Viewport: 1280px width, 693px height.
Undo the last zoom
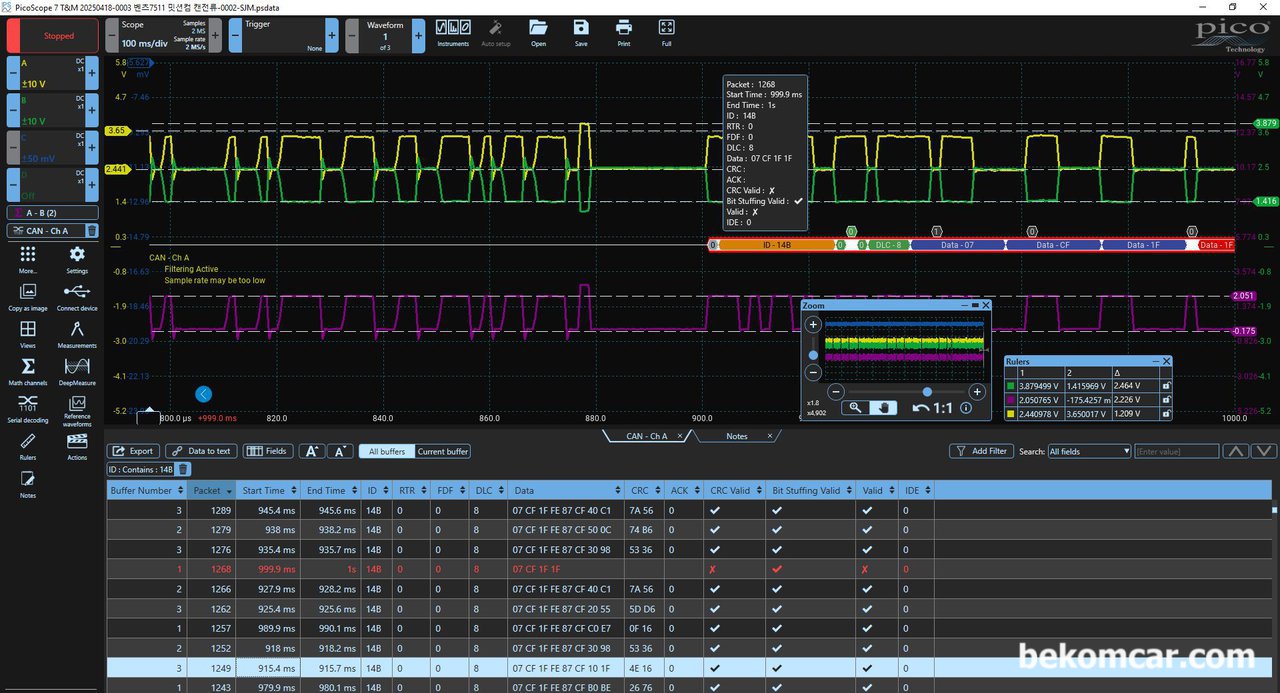point(920,407)
